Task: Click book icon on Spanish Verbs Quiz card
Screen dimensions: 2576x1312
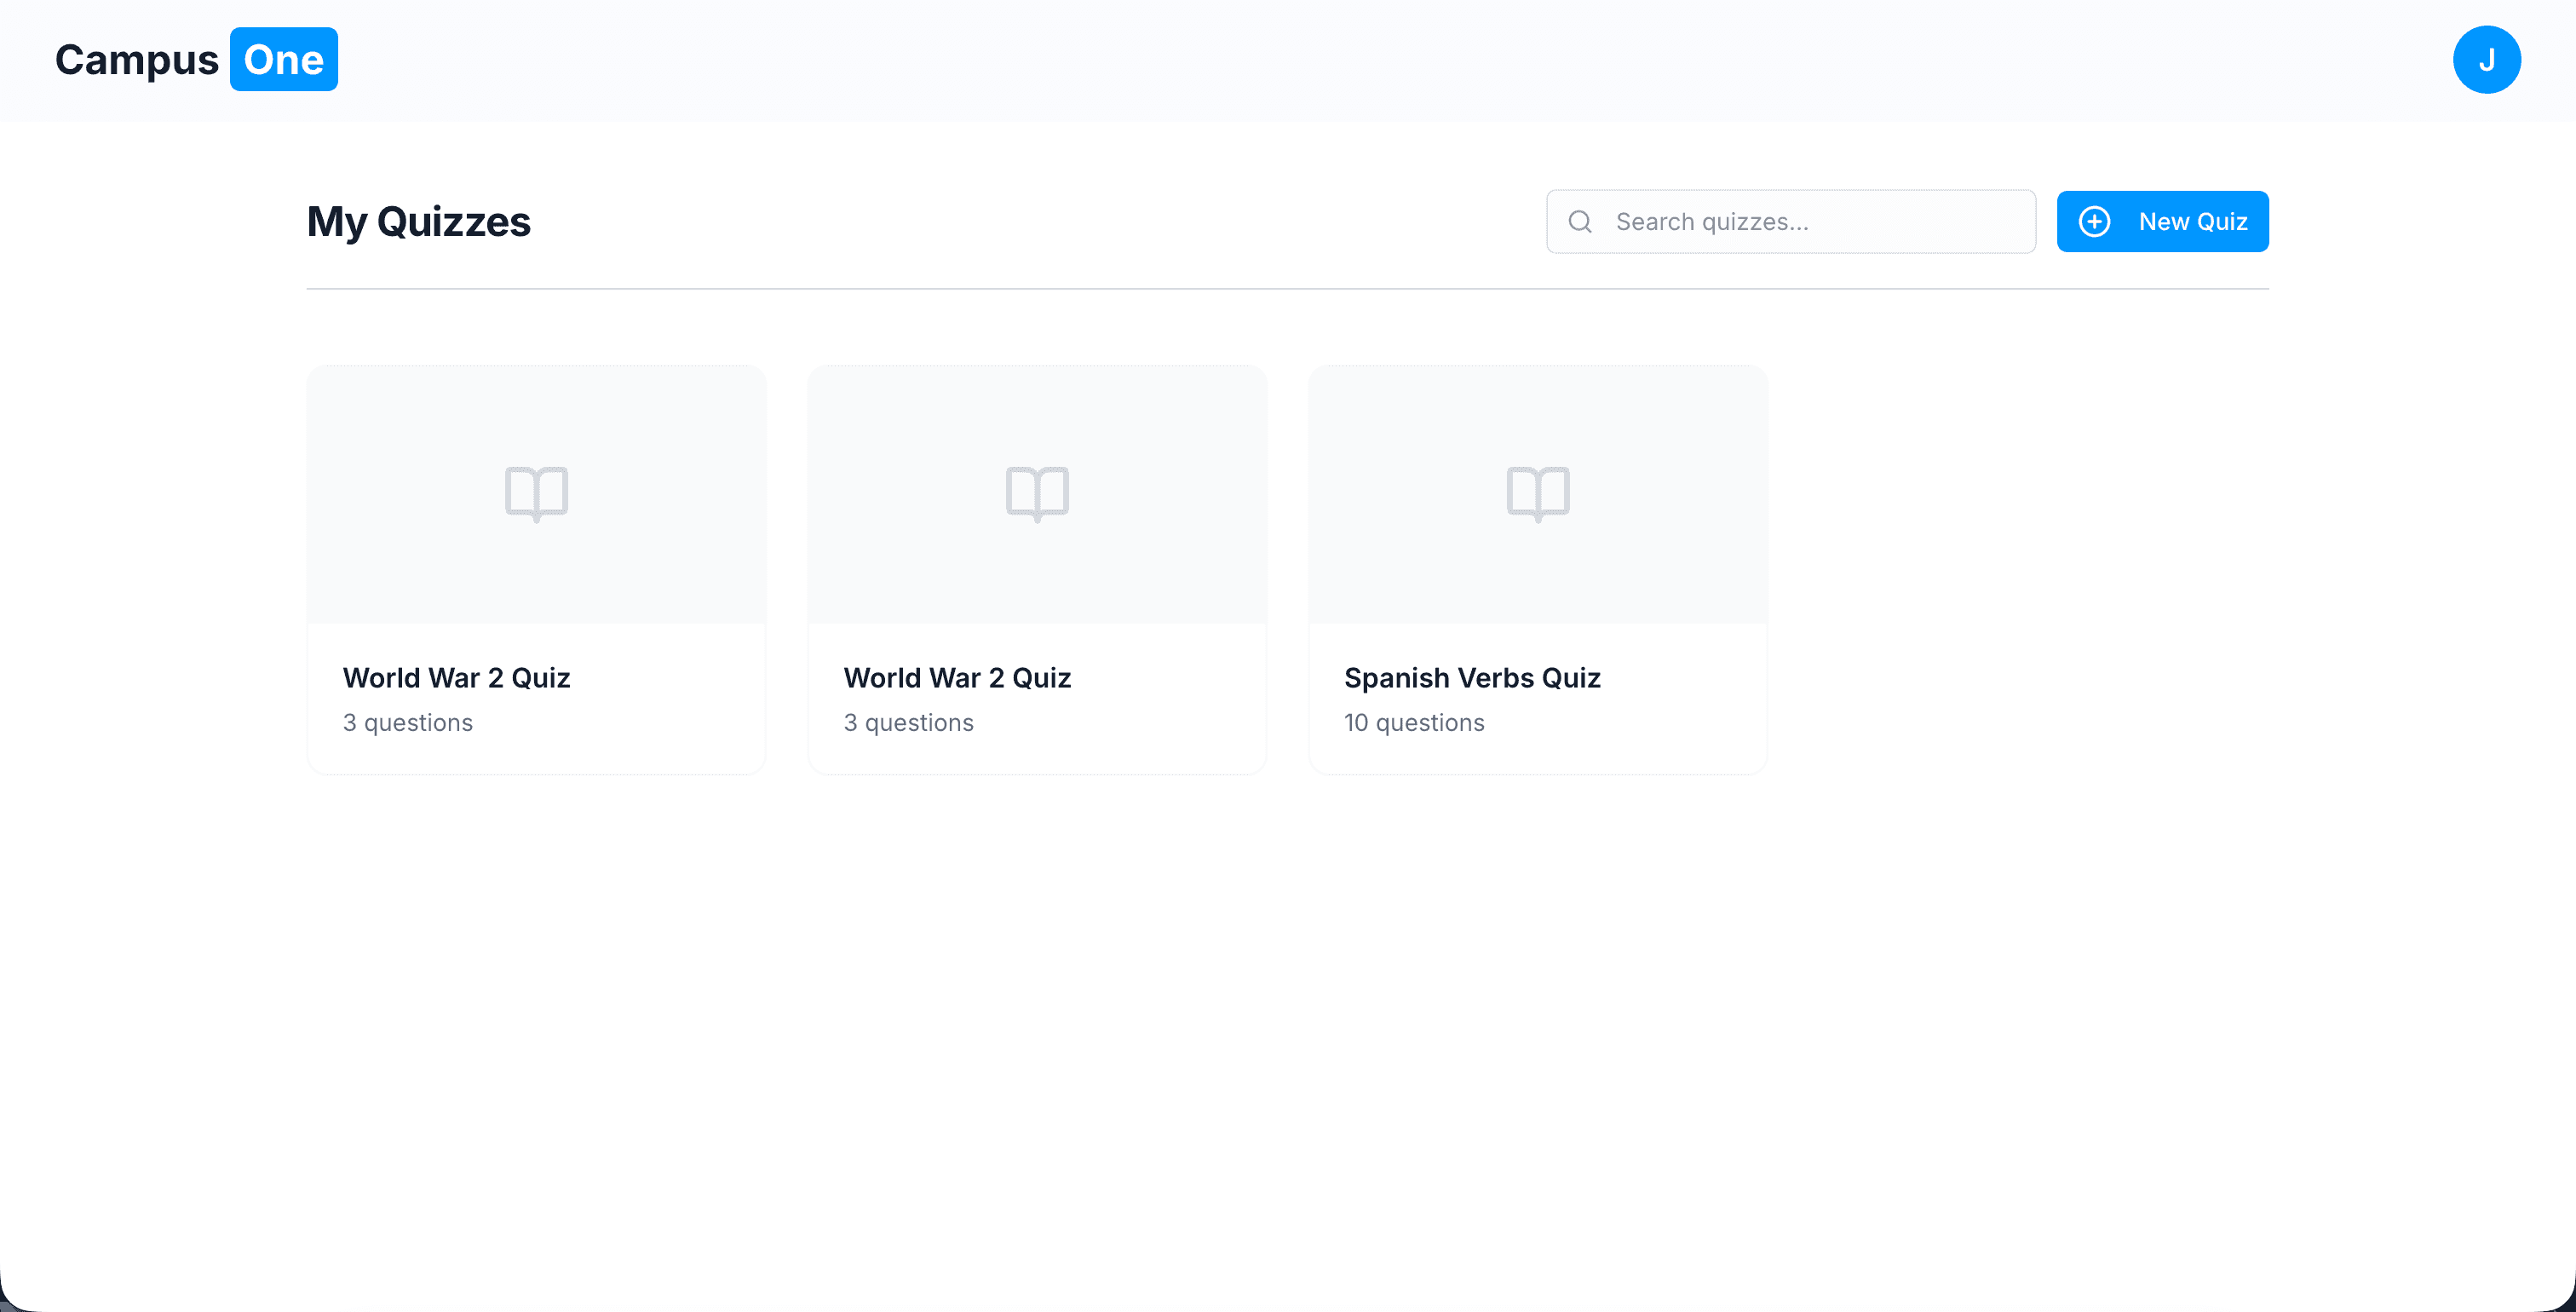Action: click(1537, 493)
